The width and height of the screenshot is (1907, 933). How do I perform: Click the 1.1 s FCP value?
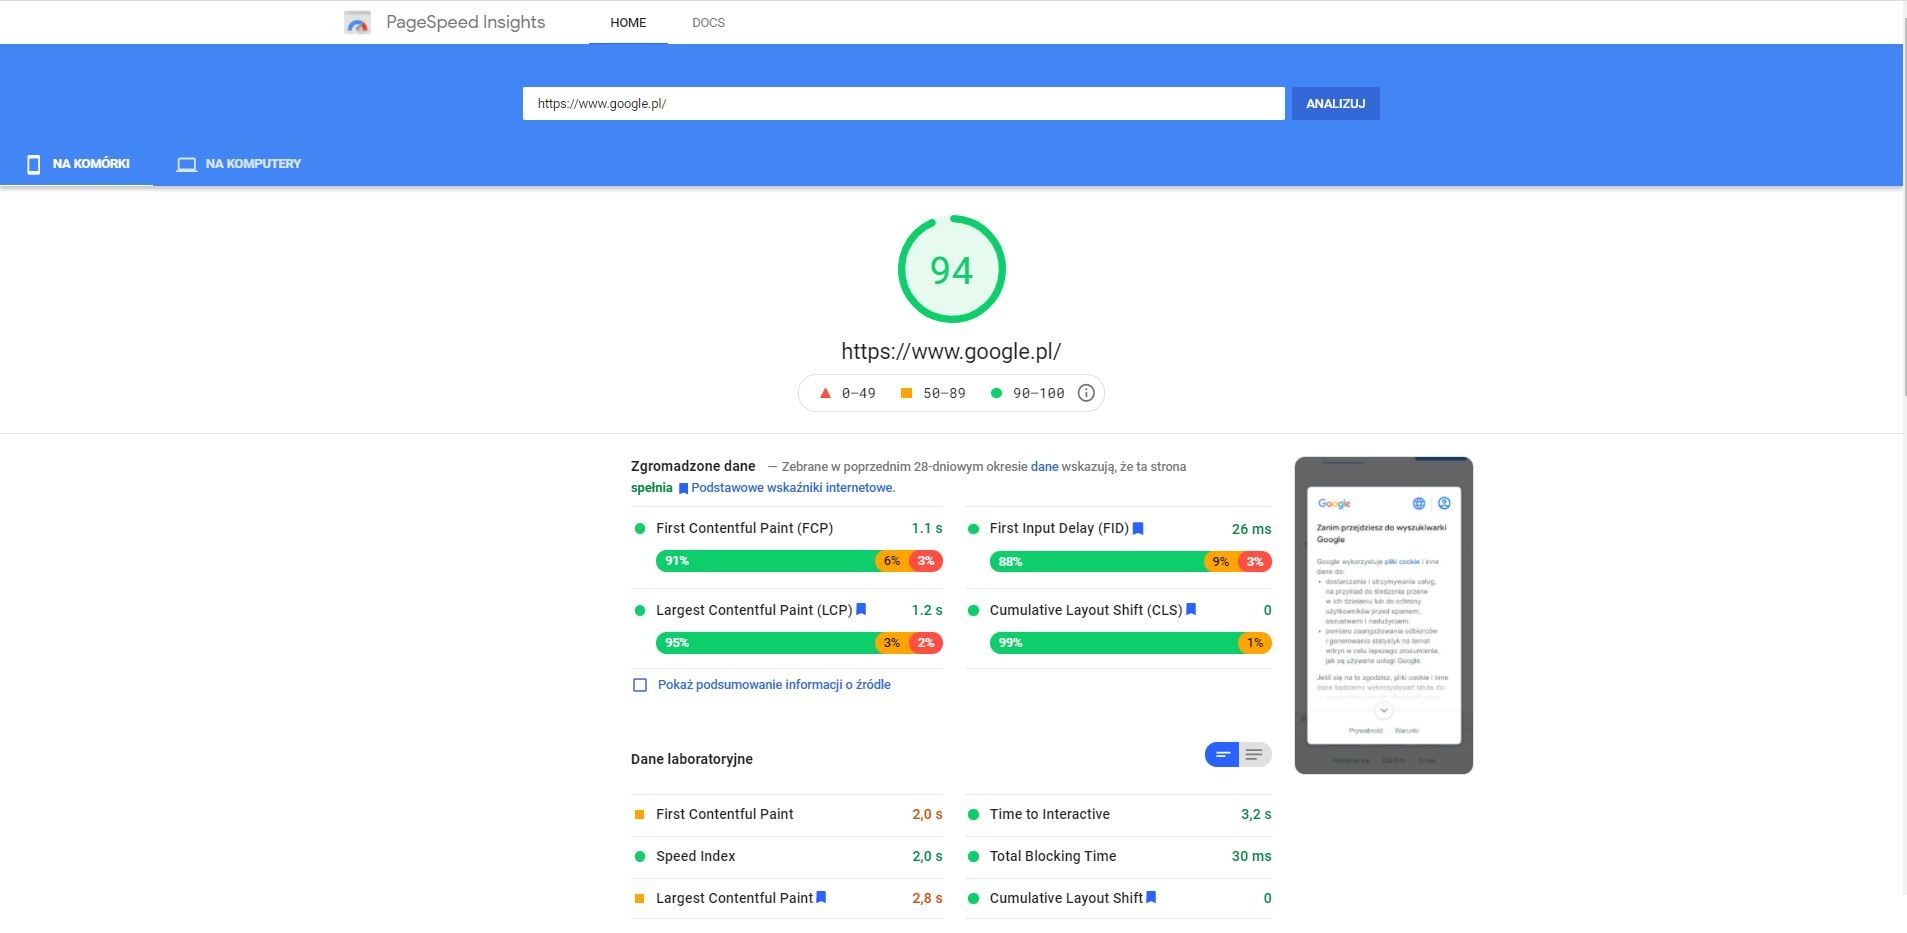coord(927,528)
